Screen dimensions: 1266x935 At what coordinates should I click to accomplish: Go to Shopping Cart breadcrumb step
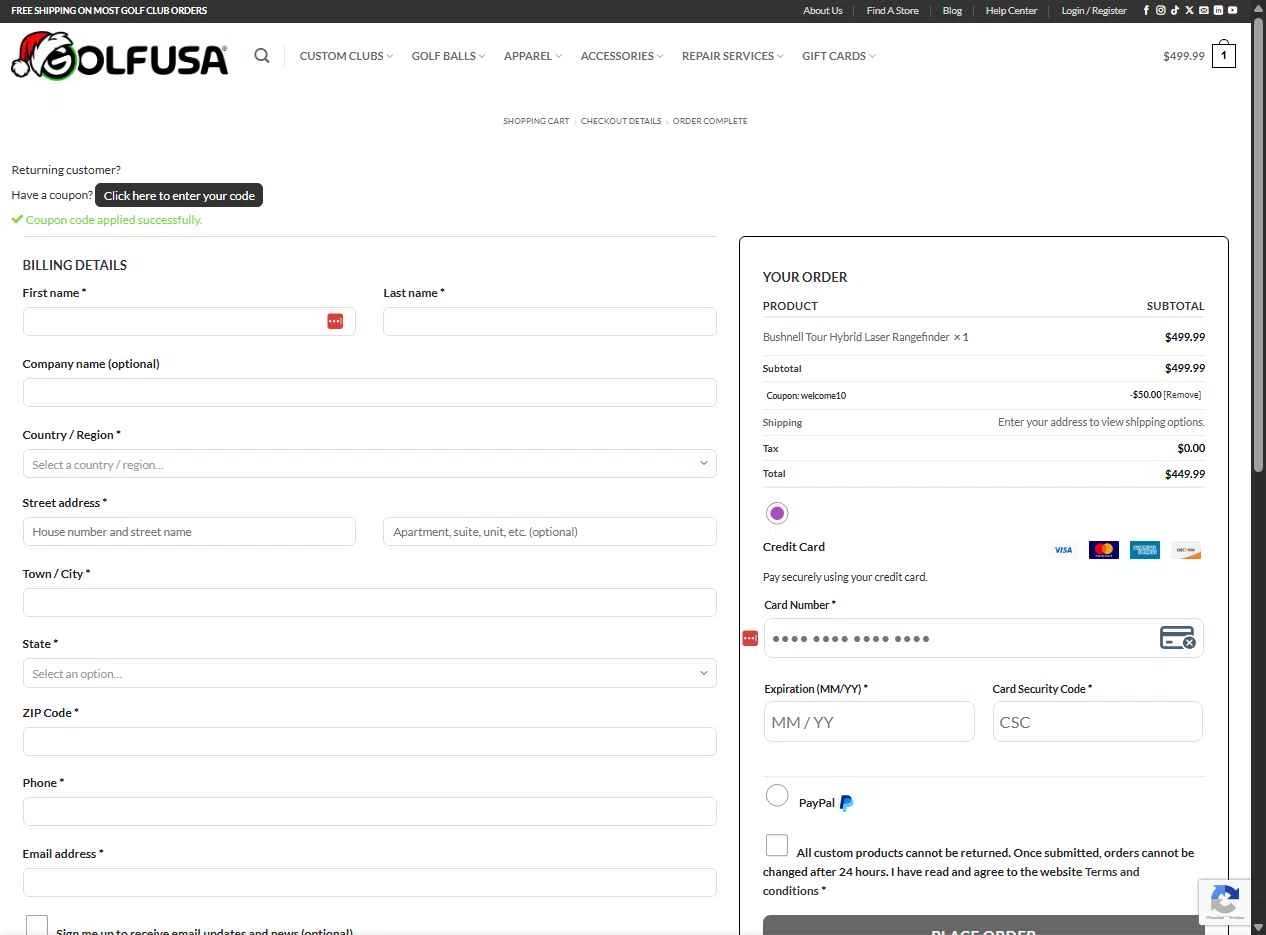[x=536, y=121]
